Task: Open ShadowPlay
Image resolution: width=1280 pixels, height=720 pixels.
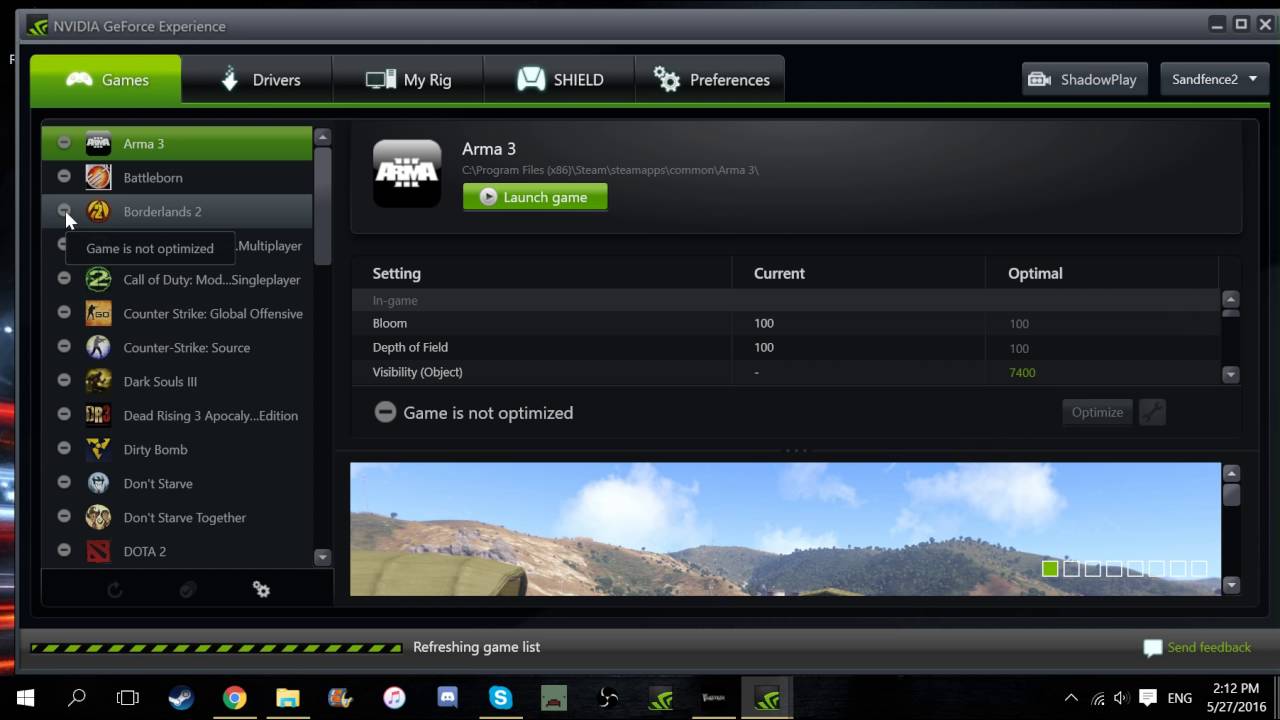Action: [1084, 79]
